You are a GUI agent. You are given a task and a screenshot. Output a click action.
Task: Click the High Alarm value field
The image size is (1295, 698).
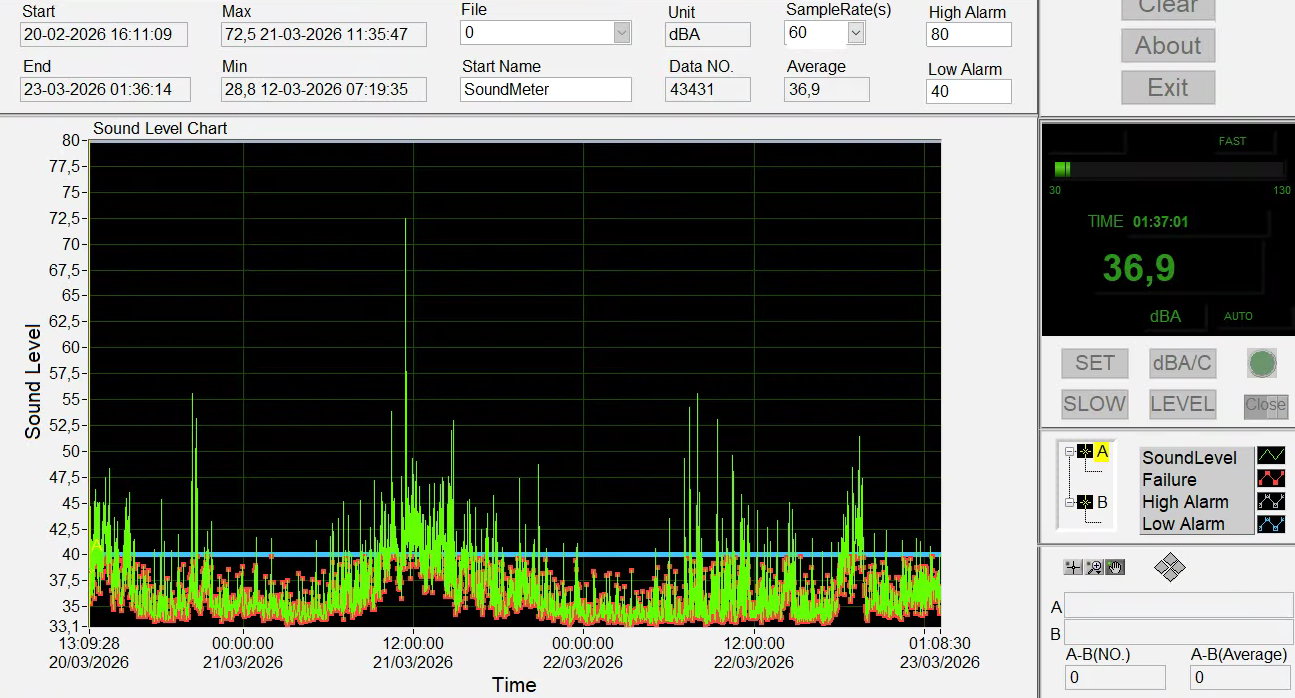click(968, 35)
